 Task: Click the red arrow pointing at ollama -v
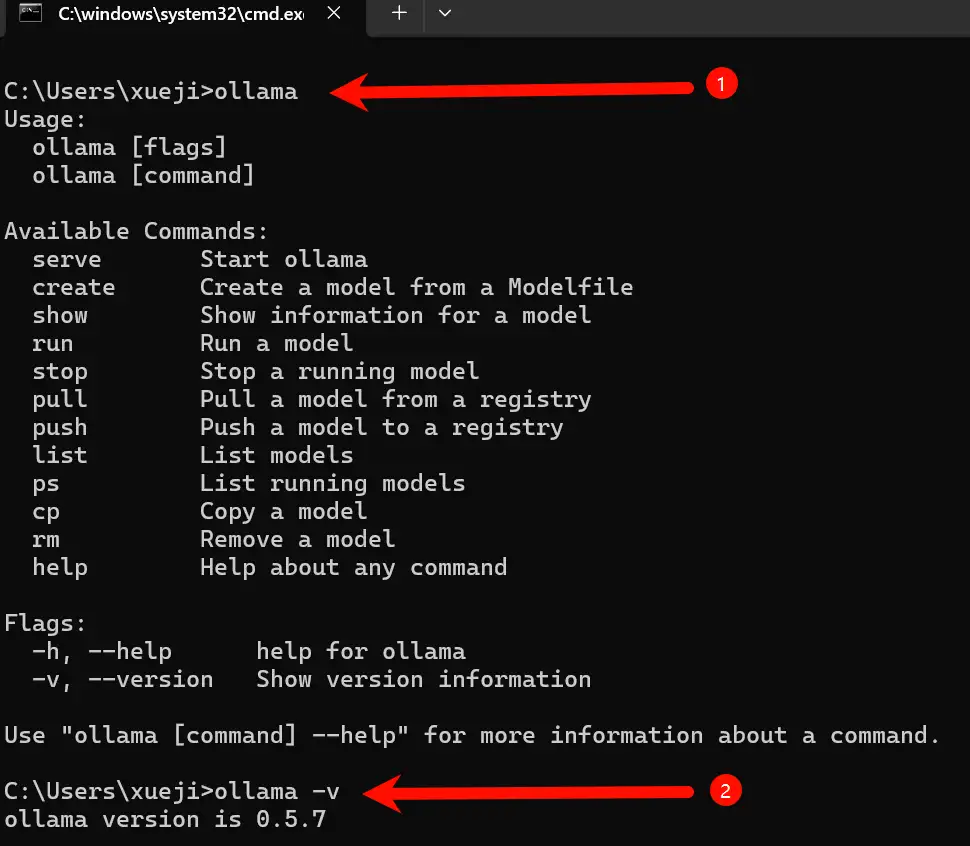[530, 794]
